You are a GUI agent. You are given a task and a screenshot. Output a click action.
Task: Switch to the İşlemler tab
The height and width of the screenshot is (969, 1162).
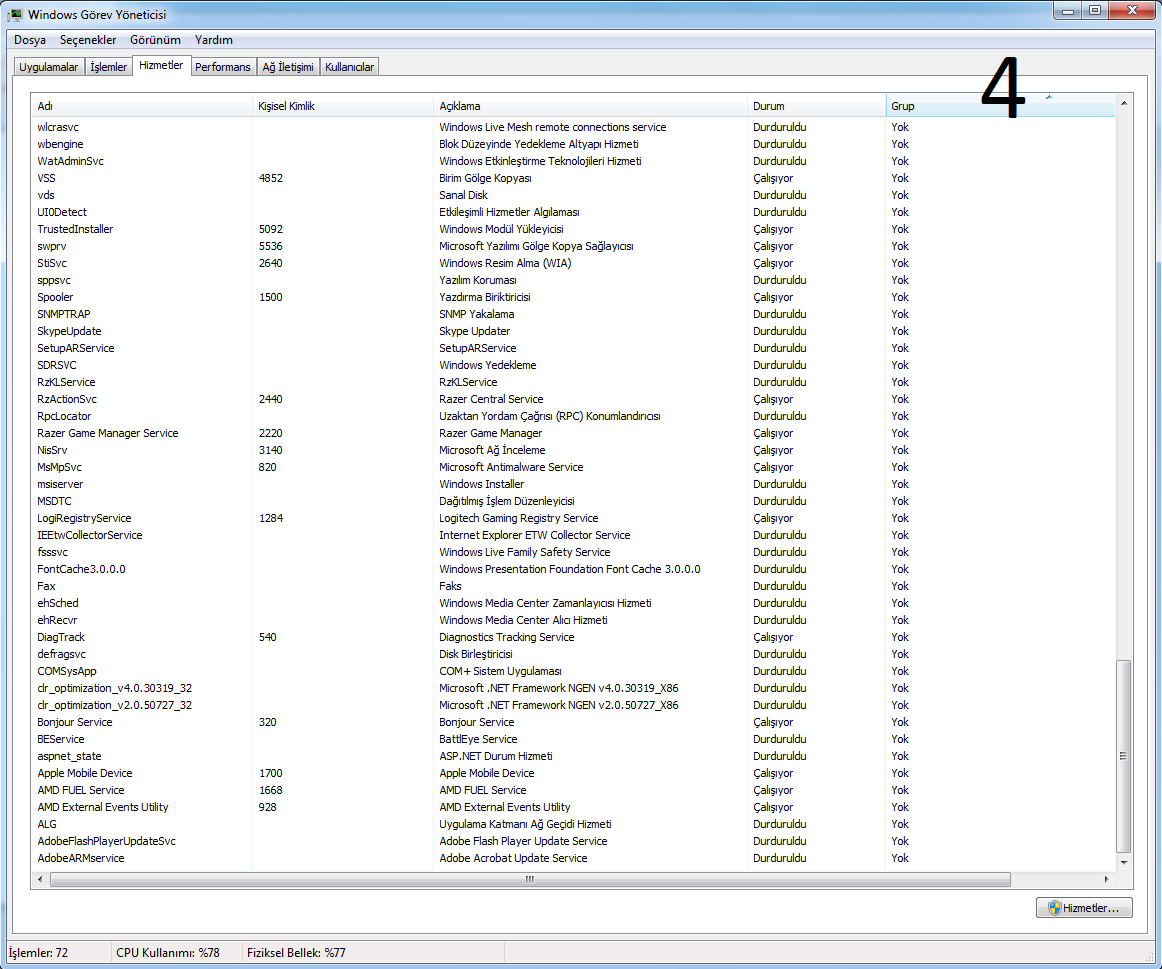[x=108, y=67]
